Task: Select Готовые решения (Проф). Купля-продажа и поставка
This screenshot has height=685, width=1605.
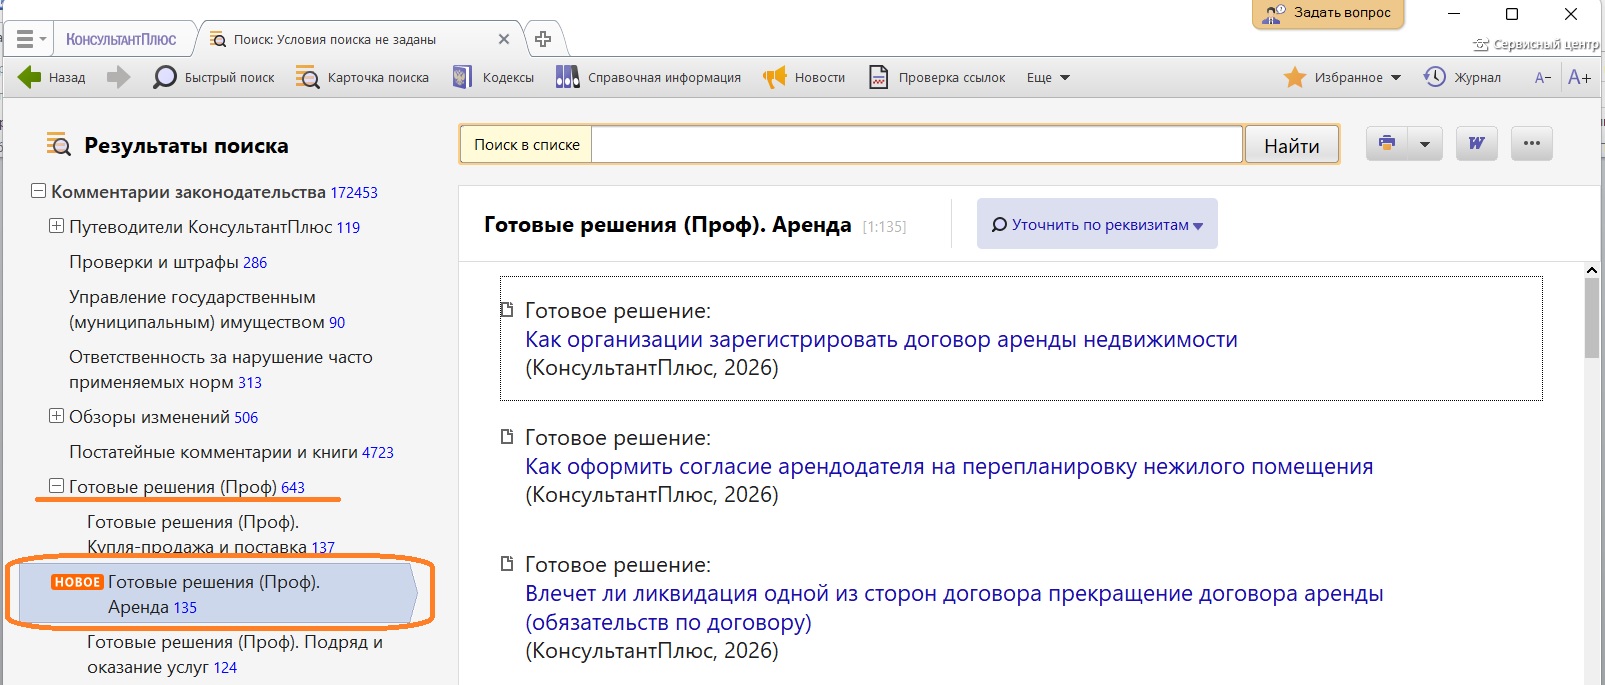Action: (x=211, y=534)
